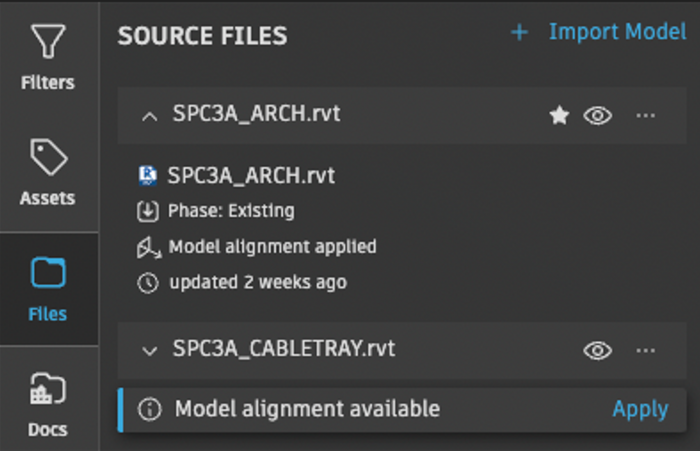Toggle visibility of SPC3A_CABLETRAY.rvt

598,350
